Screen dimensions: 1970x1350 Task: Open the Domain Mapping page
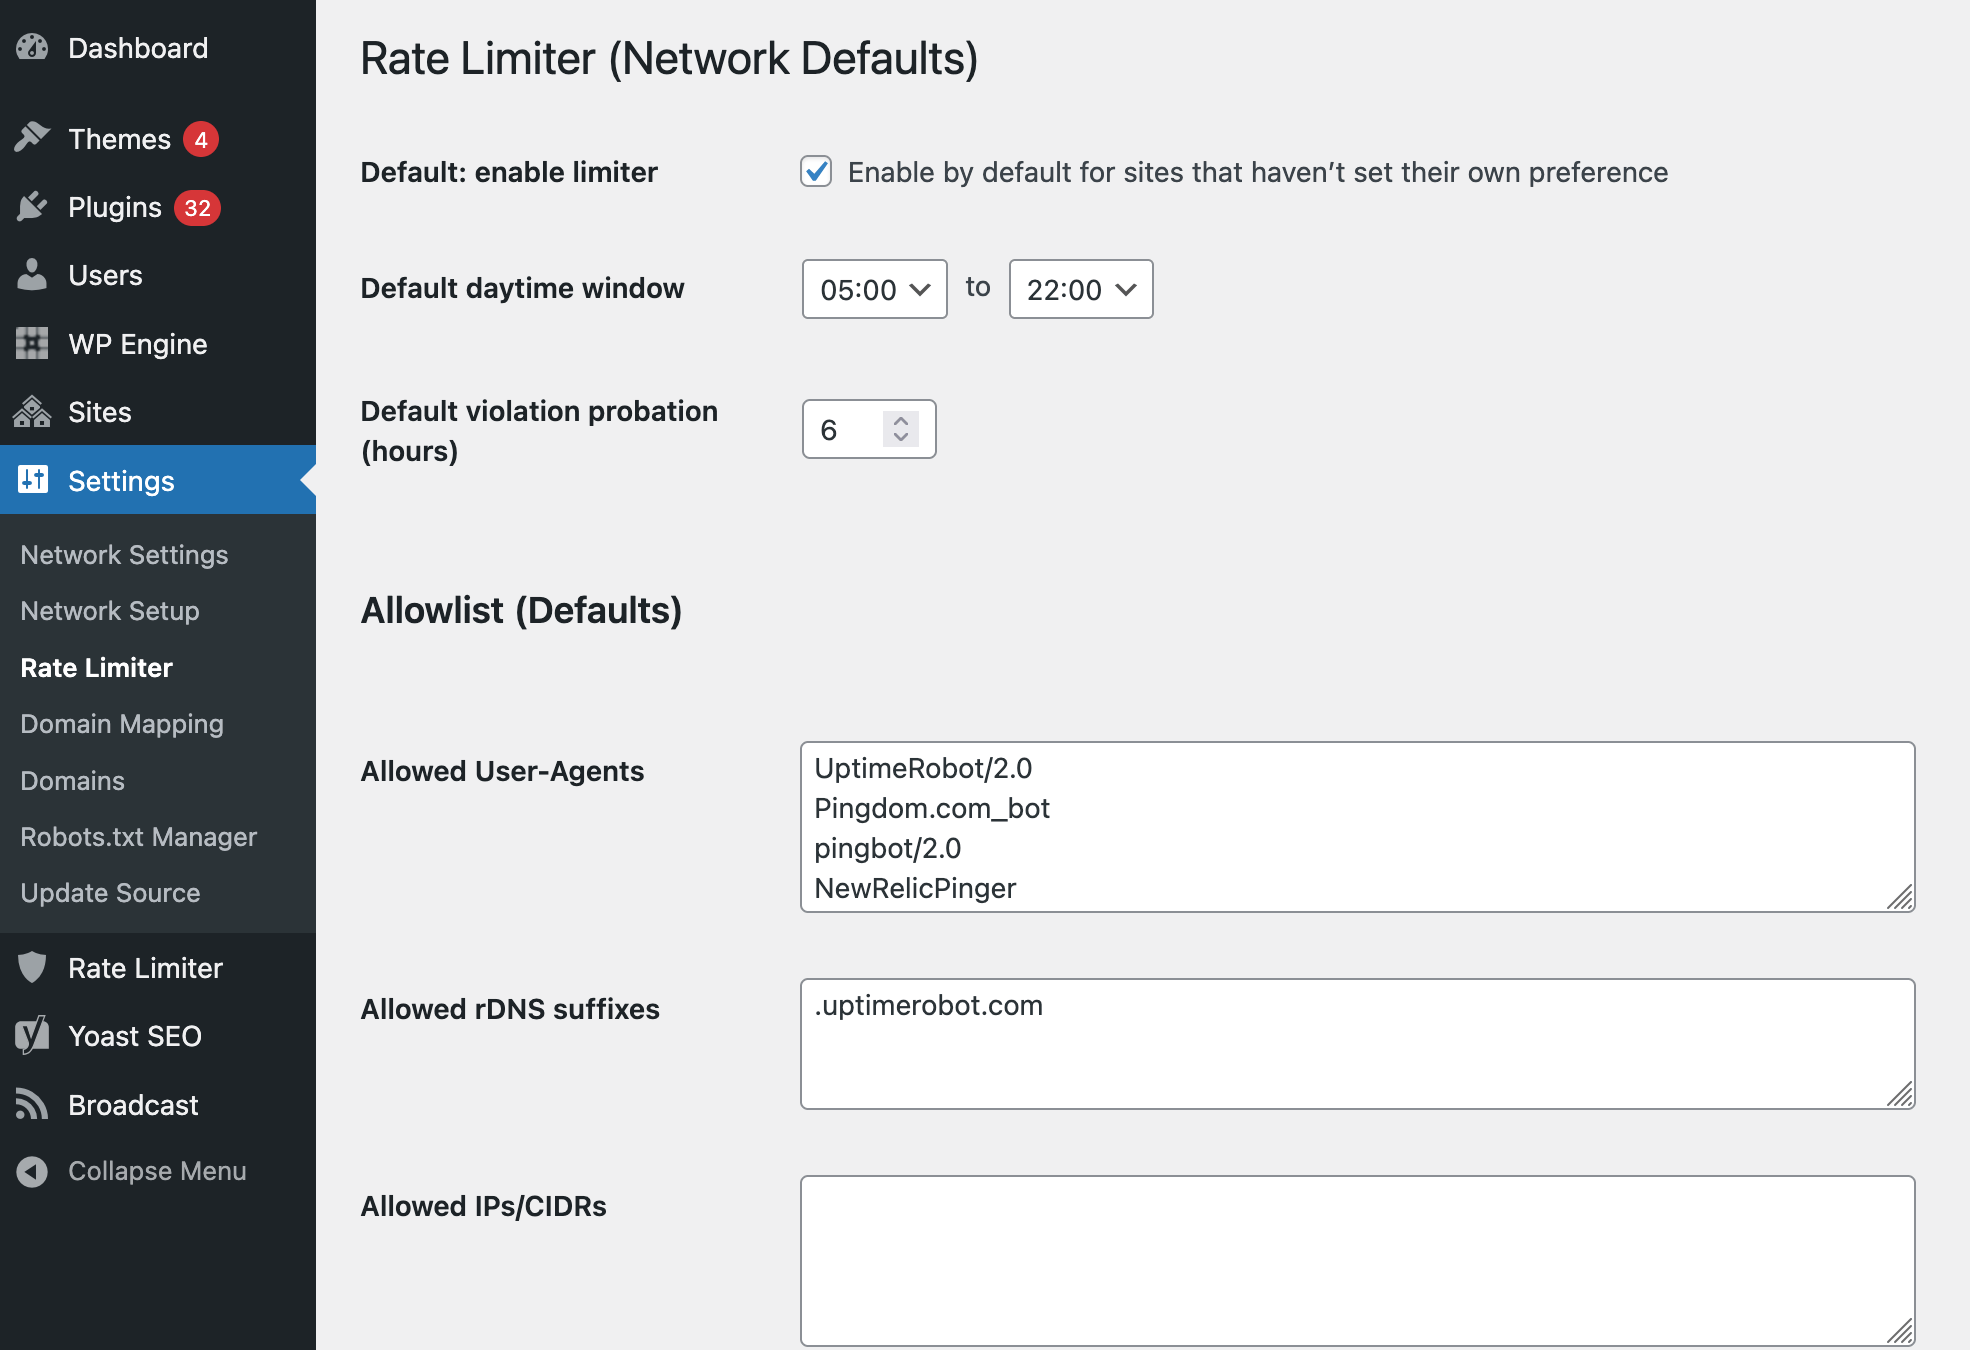pos(121,723)
